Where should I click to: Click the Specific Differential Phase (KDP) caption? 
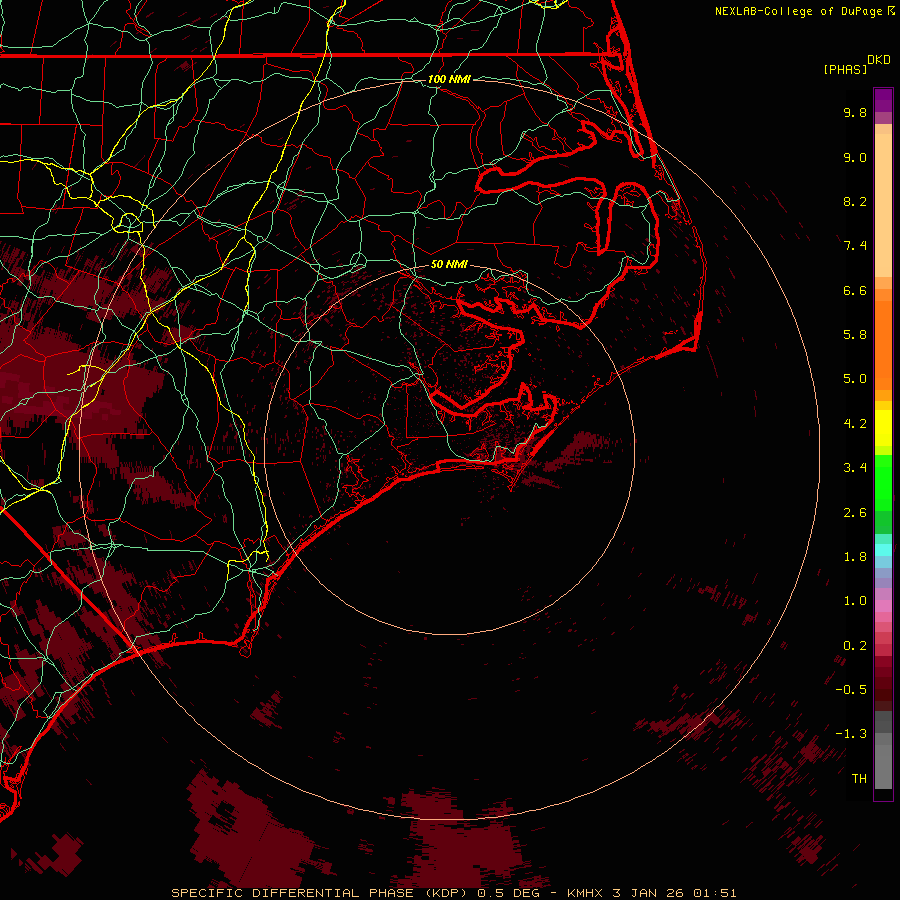(x=319, y=893)
